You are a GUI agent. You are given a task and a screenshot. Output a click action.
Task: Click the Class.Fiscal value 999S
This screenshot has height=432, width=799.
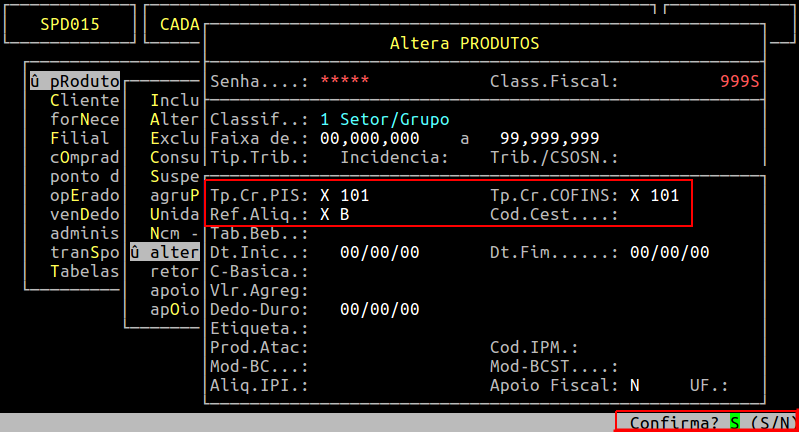pos(739,81)
